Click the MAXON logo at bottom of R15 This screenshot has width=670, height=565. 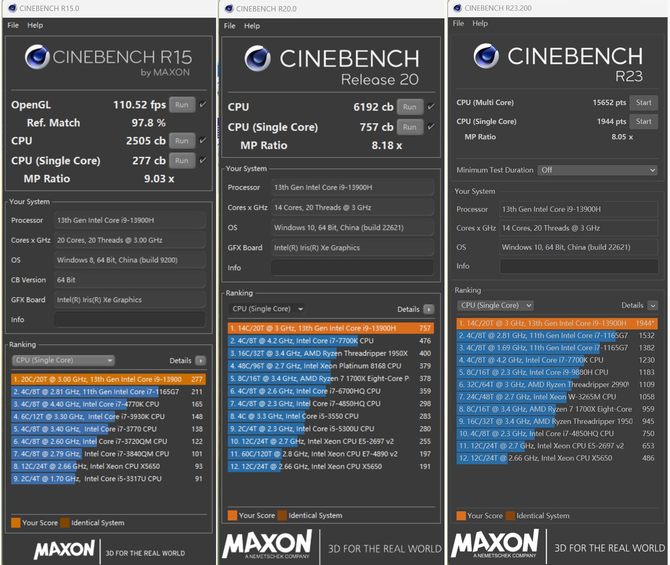coord(65,550)
